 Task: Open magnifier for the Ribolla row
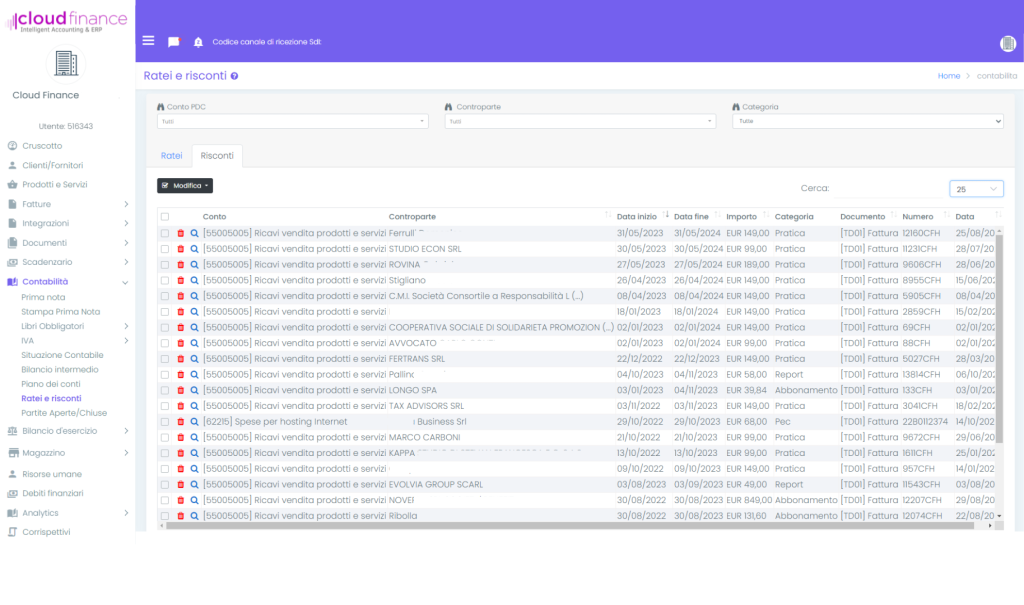[194, 515]
